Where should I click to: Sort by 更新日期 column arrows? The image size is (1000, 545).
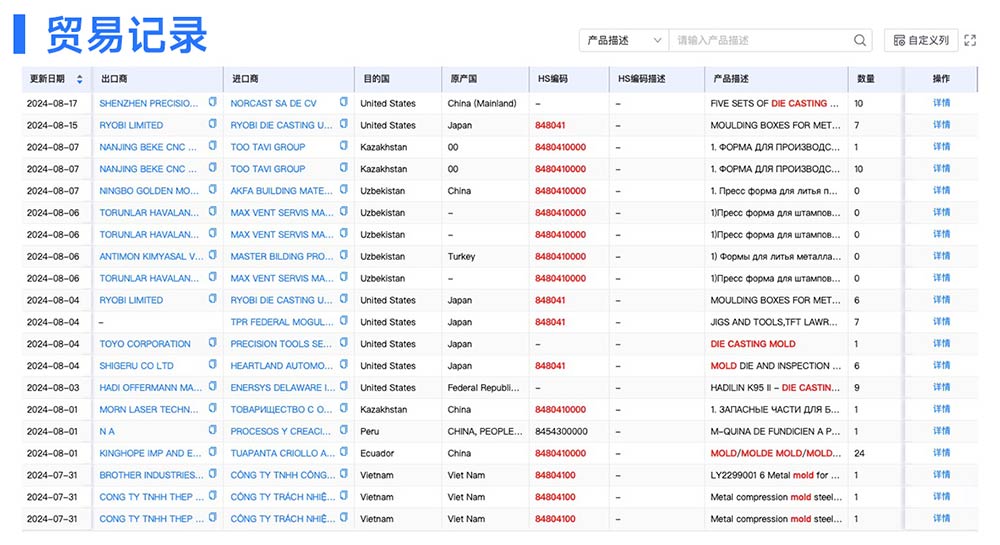click(x=80, y=79)
